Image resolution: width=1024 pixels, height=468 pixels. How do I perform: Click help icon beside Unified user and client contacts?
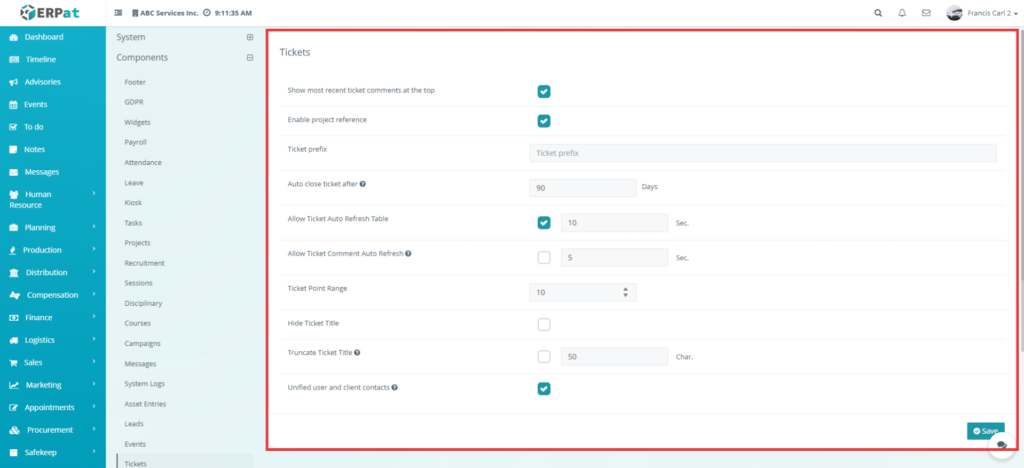tap(395, 387)
